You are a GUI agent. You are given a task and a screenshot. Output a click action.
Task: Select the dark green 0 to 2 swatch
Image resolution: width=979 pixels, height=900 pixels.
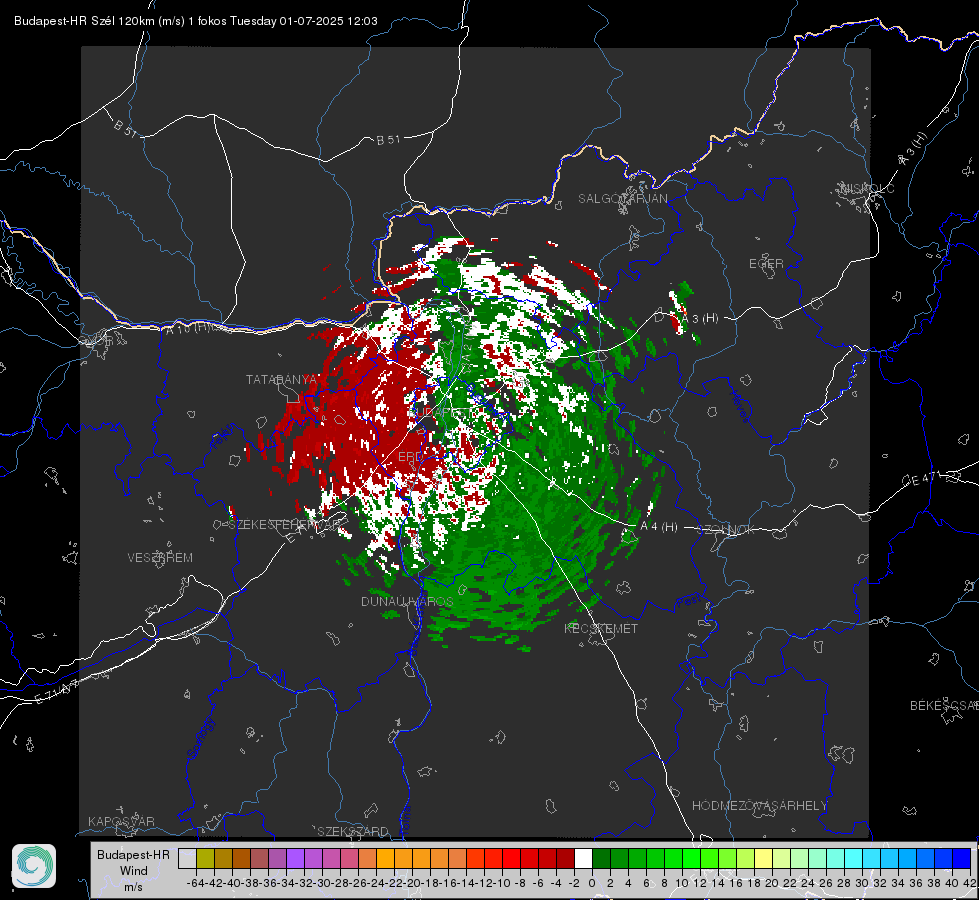click(601, 858)
